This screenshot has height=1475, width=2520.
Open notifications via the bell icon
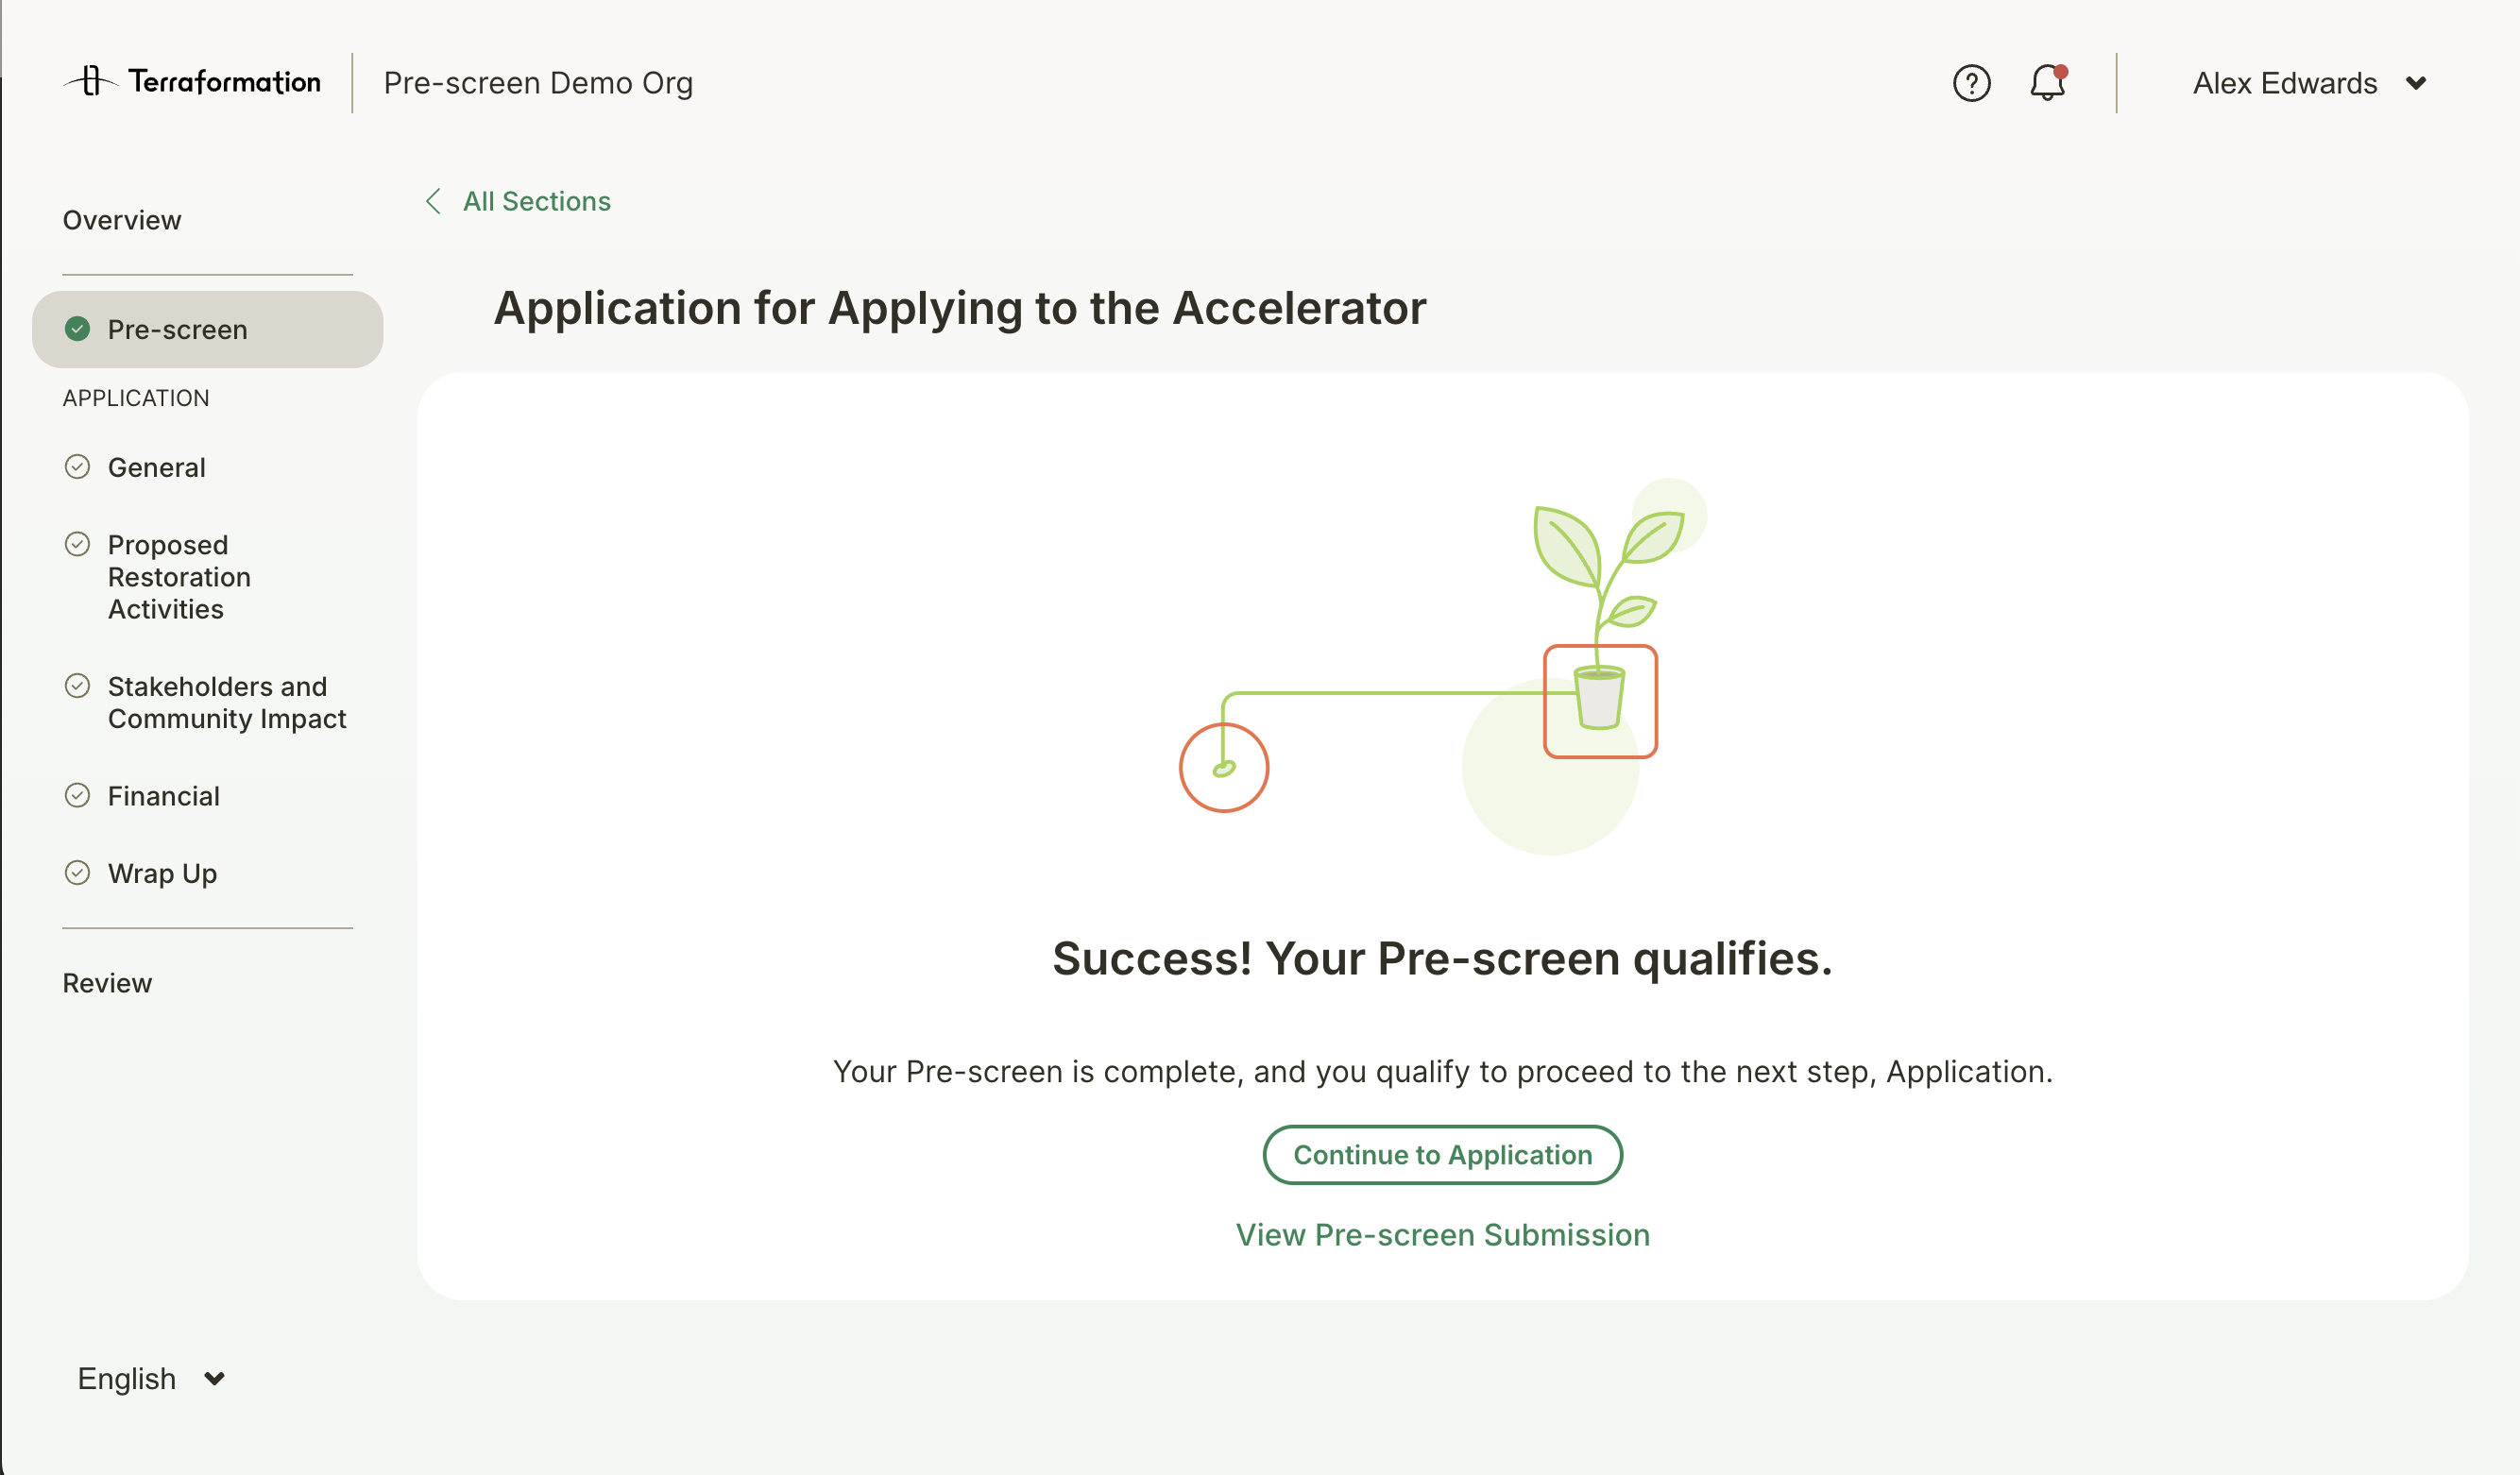2046,83
